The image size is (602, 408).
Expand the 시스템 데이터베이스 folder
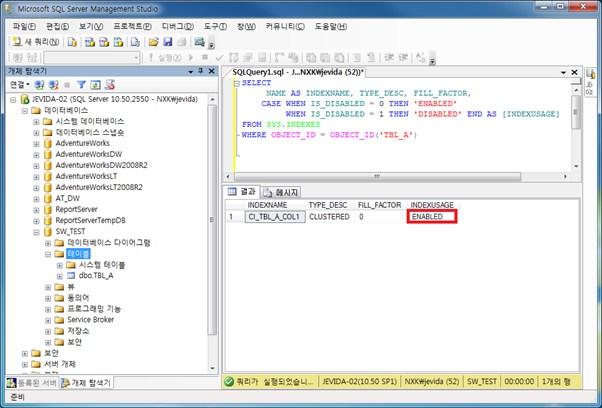(36, 122)
